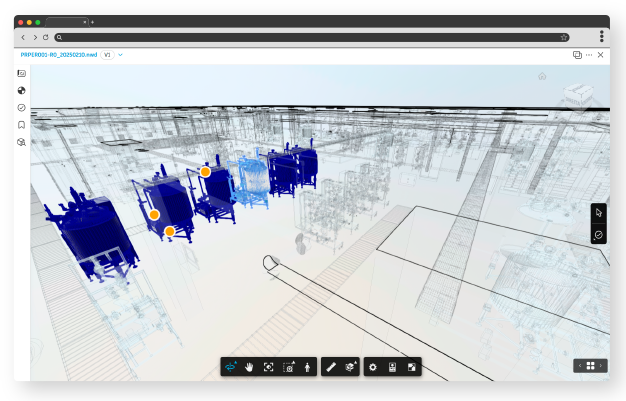Open the sheets image panel in sidebar
The height and width of the screenshot is (401, 626).
click(21, 73)
